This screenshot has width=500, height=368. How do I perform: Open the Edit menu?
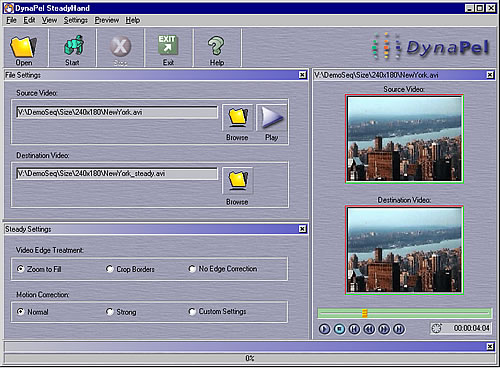[x=29, y=20]
